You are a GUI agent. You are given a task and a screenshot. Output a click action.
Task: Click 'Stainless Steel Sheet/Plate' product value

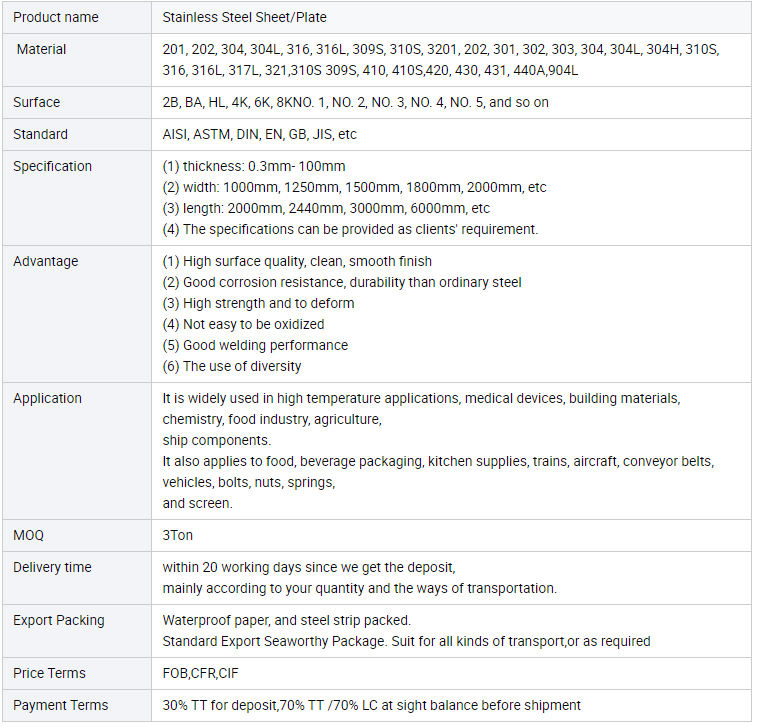click(x=245, y=17)
